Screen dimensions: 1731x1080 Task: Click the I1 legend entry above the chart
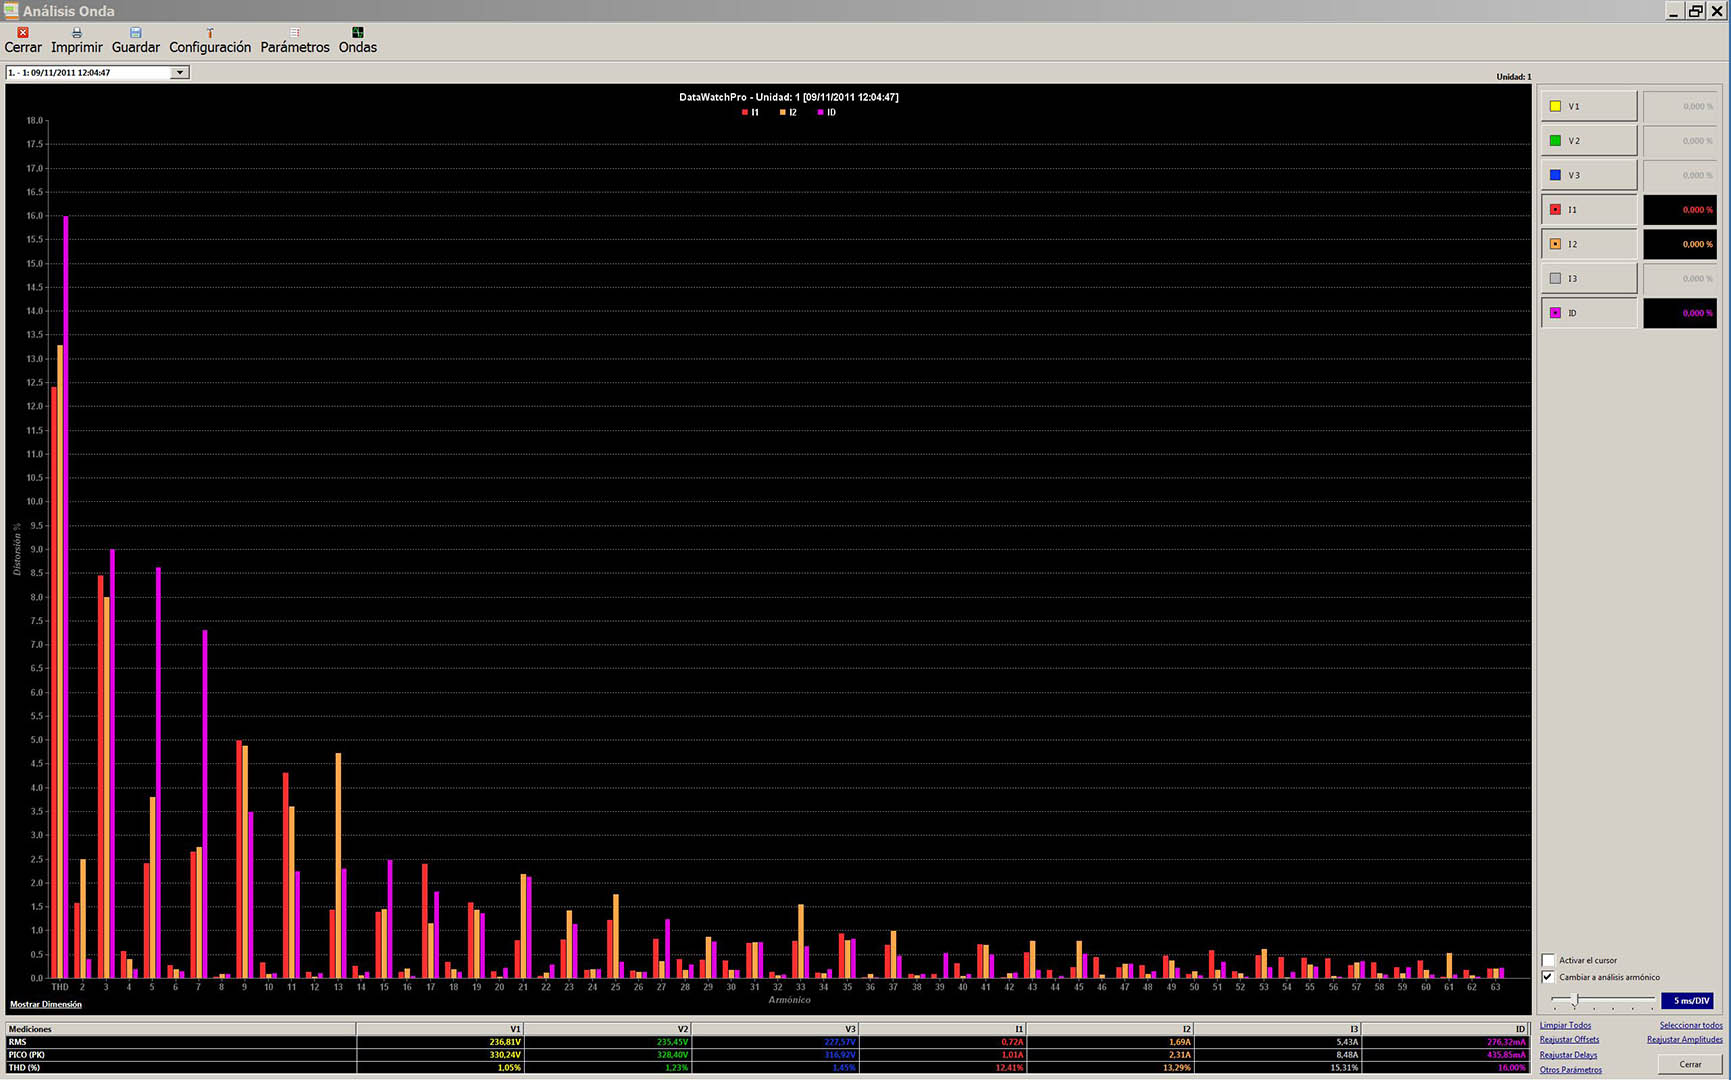pos(750,113)
